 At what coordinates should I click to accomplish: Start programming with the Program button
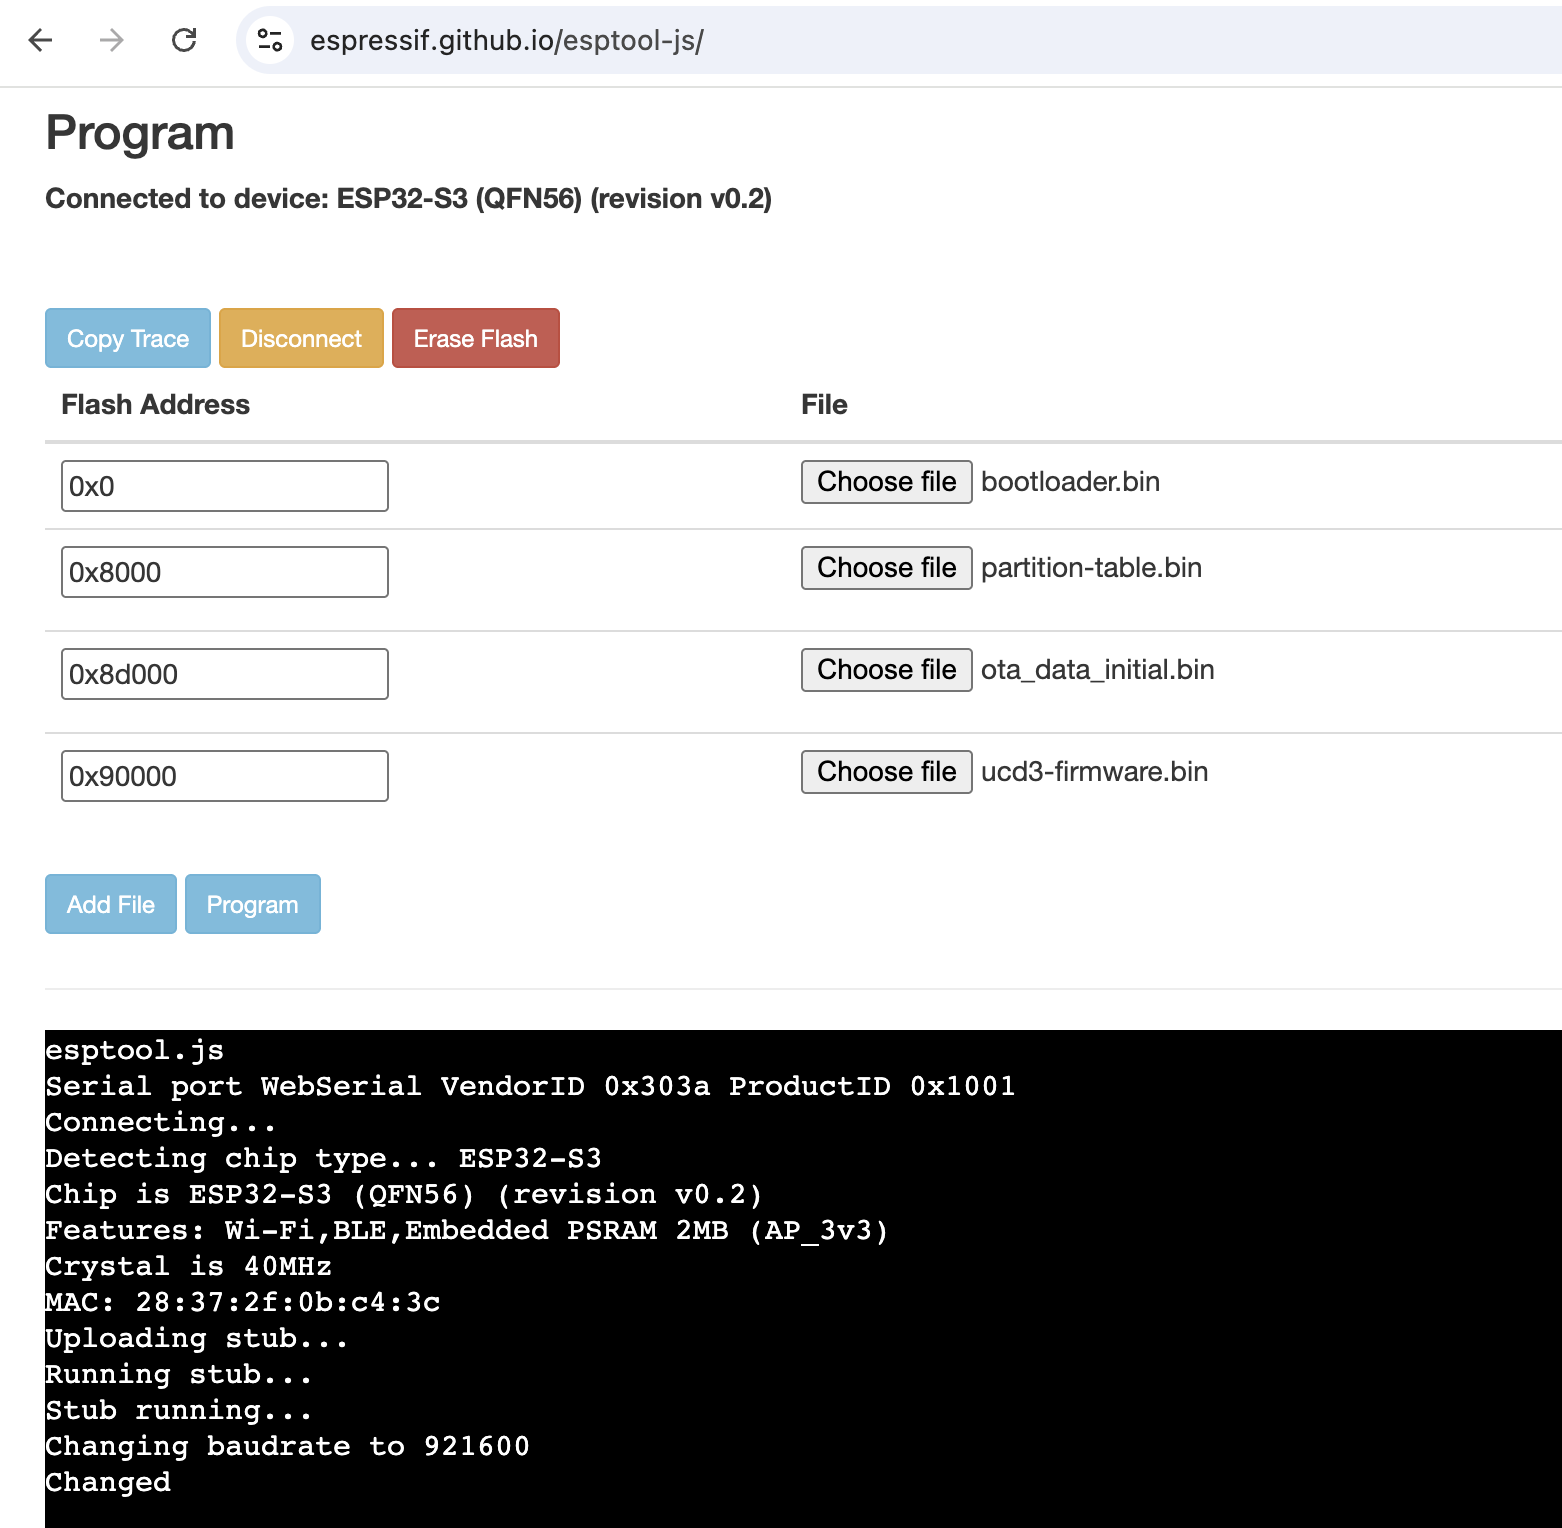tap(252, 904)
